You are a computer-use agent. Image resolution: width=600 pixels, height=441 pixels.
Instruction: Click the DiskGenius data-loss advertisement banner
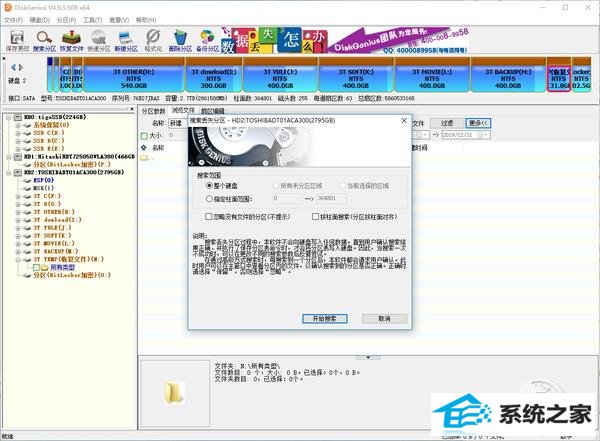point(344,40)
